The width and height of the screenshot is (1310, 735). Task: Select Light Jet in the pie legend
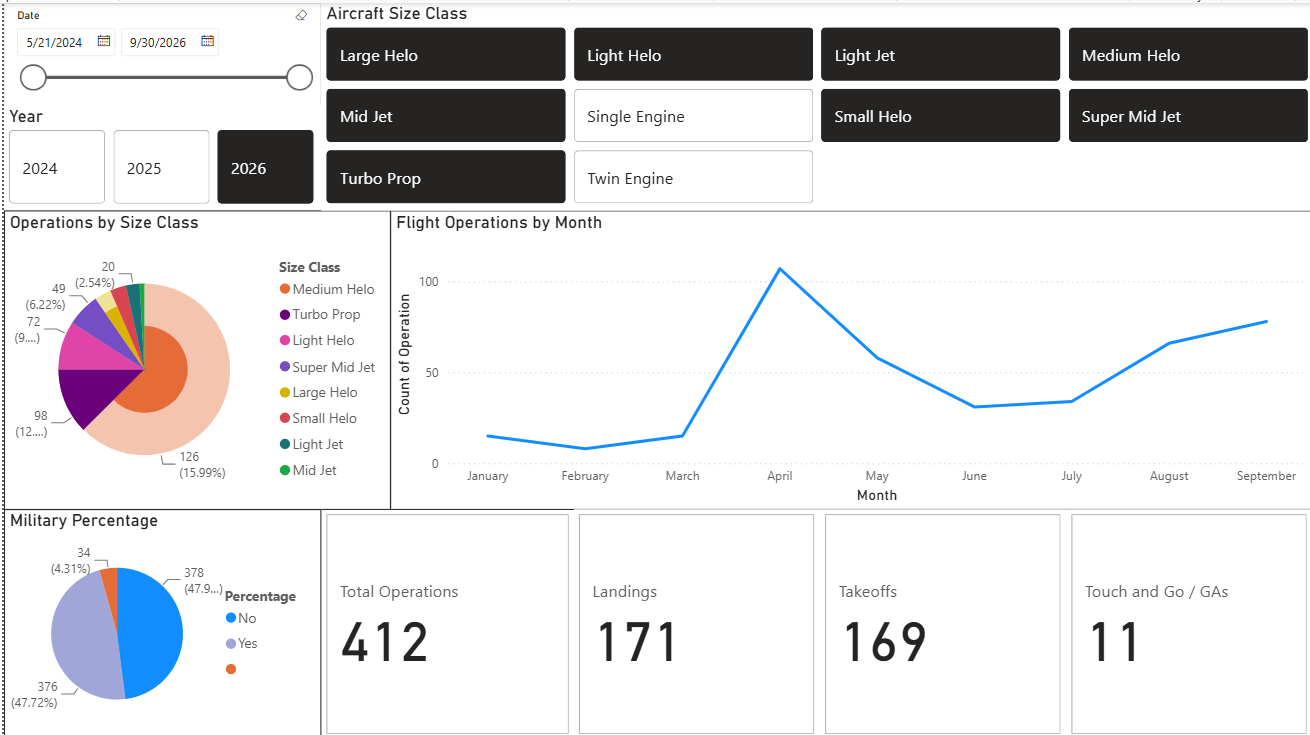(312, 444)
